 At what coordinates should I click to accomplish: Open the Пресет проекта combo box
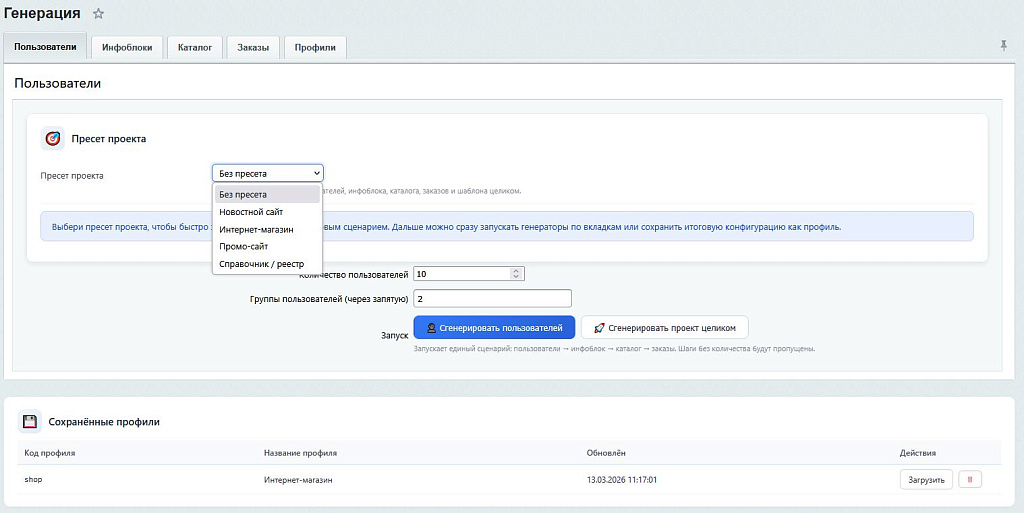pyautogui.click(x=267, y=173)
